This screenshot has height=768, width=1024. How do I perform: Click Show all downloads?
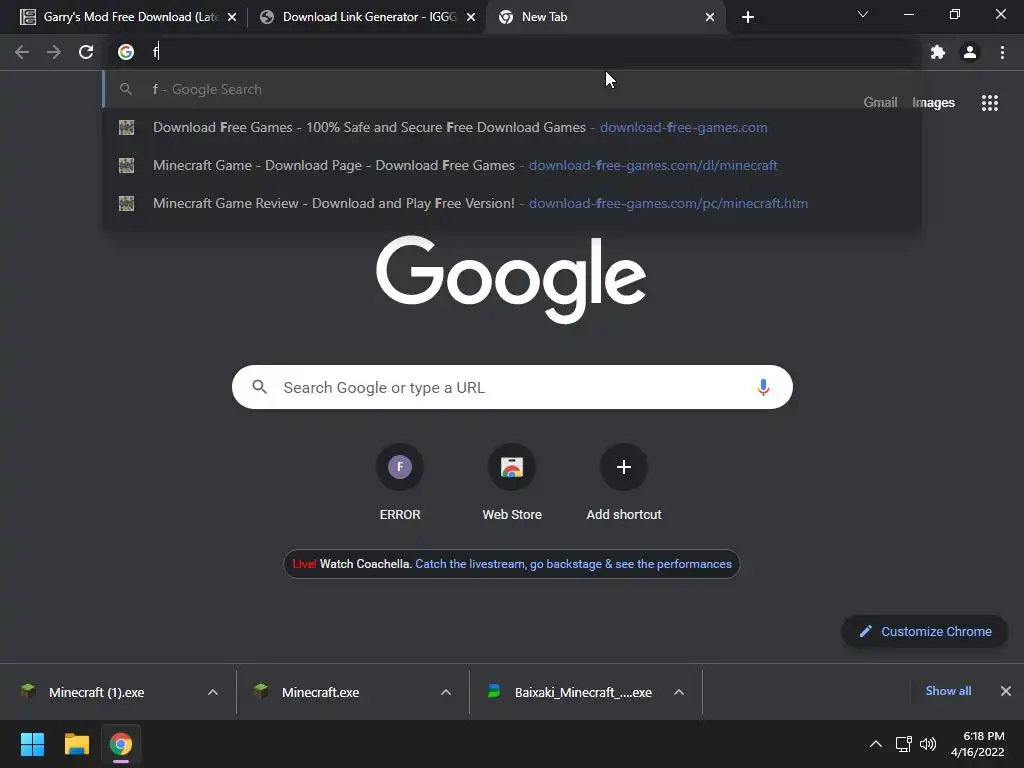coord(948,691)
